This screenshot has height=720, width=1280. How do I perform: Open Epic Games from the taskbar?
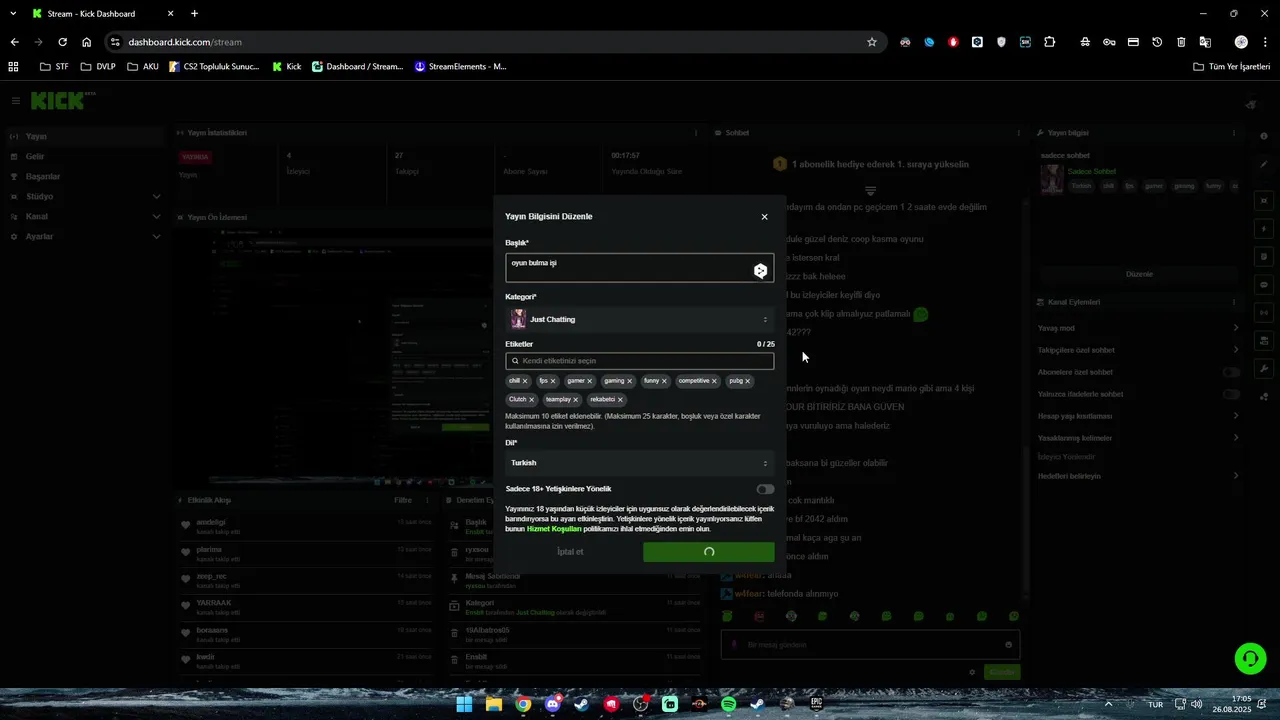click(817, 704)
